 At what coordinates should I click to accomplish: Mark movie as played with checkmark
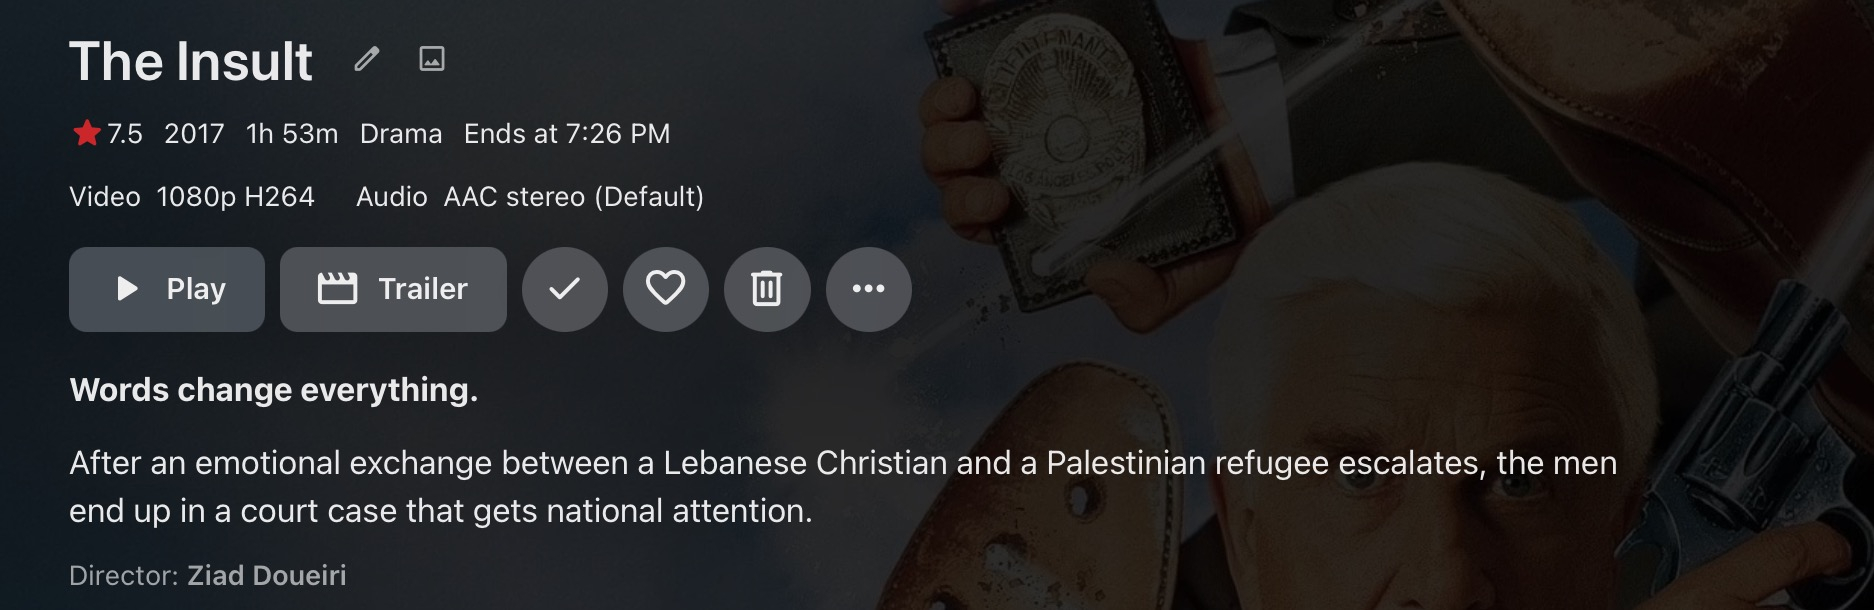click(564, 289)
